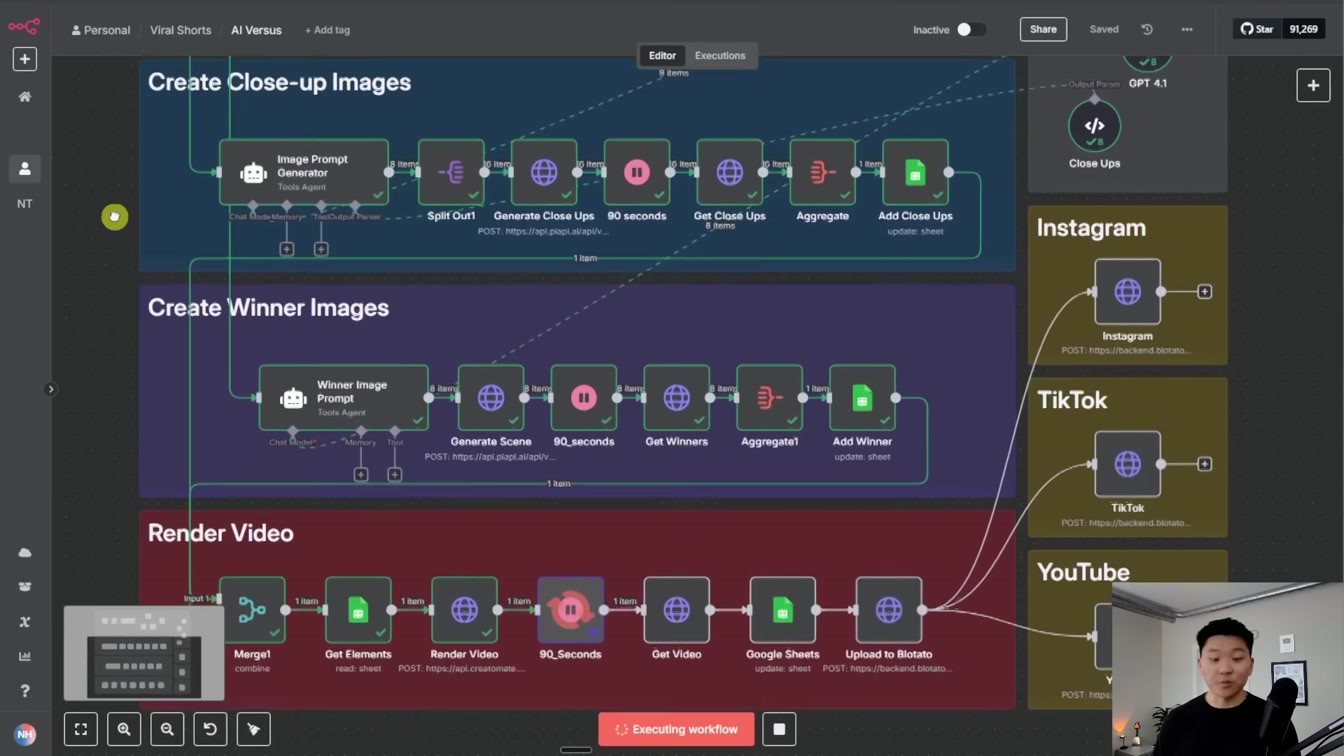This screenshot has height=756, width=1344.
Task: Open the Upload to Blotato node
Action: pos(889,610)
